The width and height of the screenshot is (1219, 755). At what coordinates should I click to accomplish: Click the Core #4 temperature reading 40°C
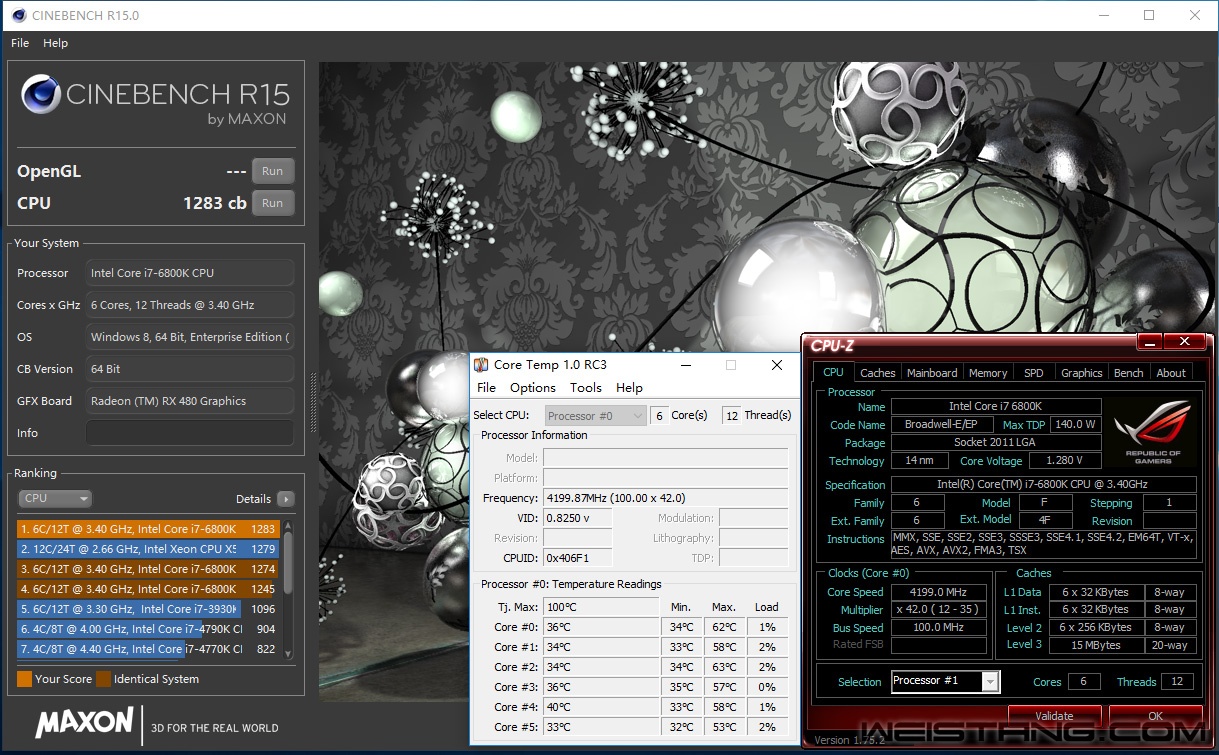tap(601, 707)
